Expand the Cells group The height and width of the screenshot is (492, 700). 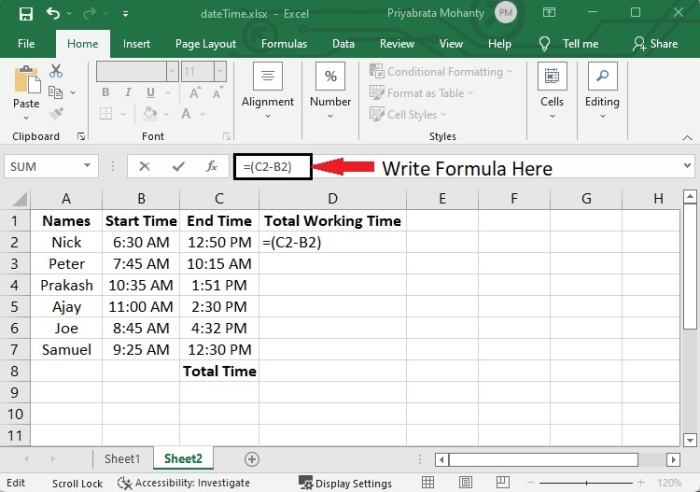552,92
